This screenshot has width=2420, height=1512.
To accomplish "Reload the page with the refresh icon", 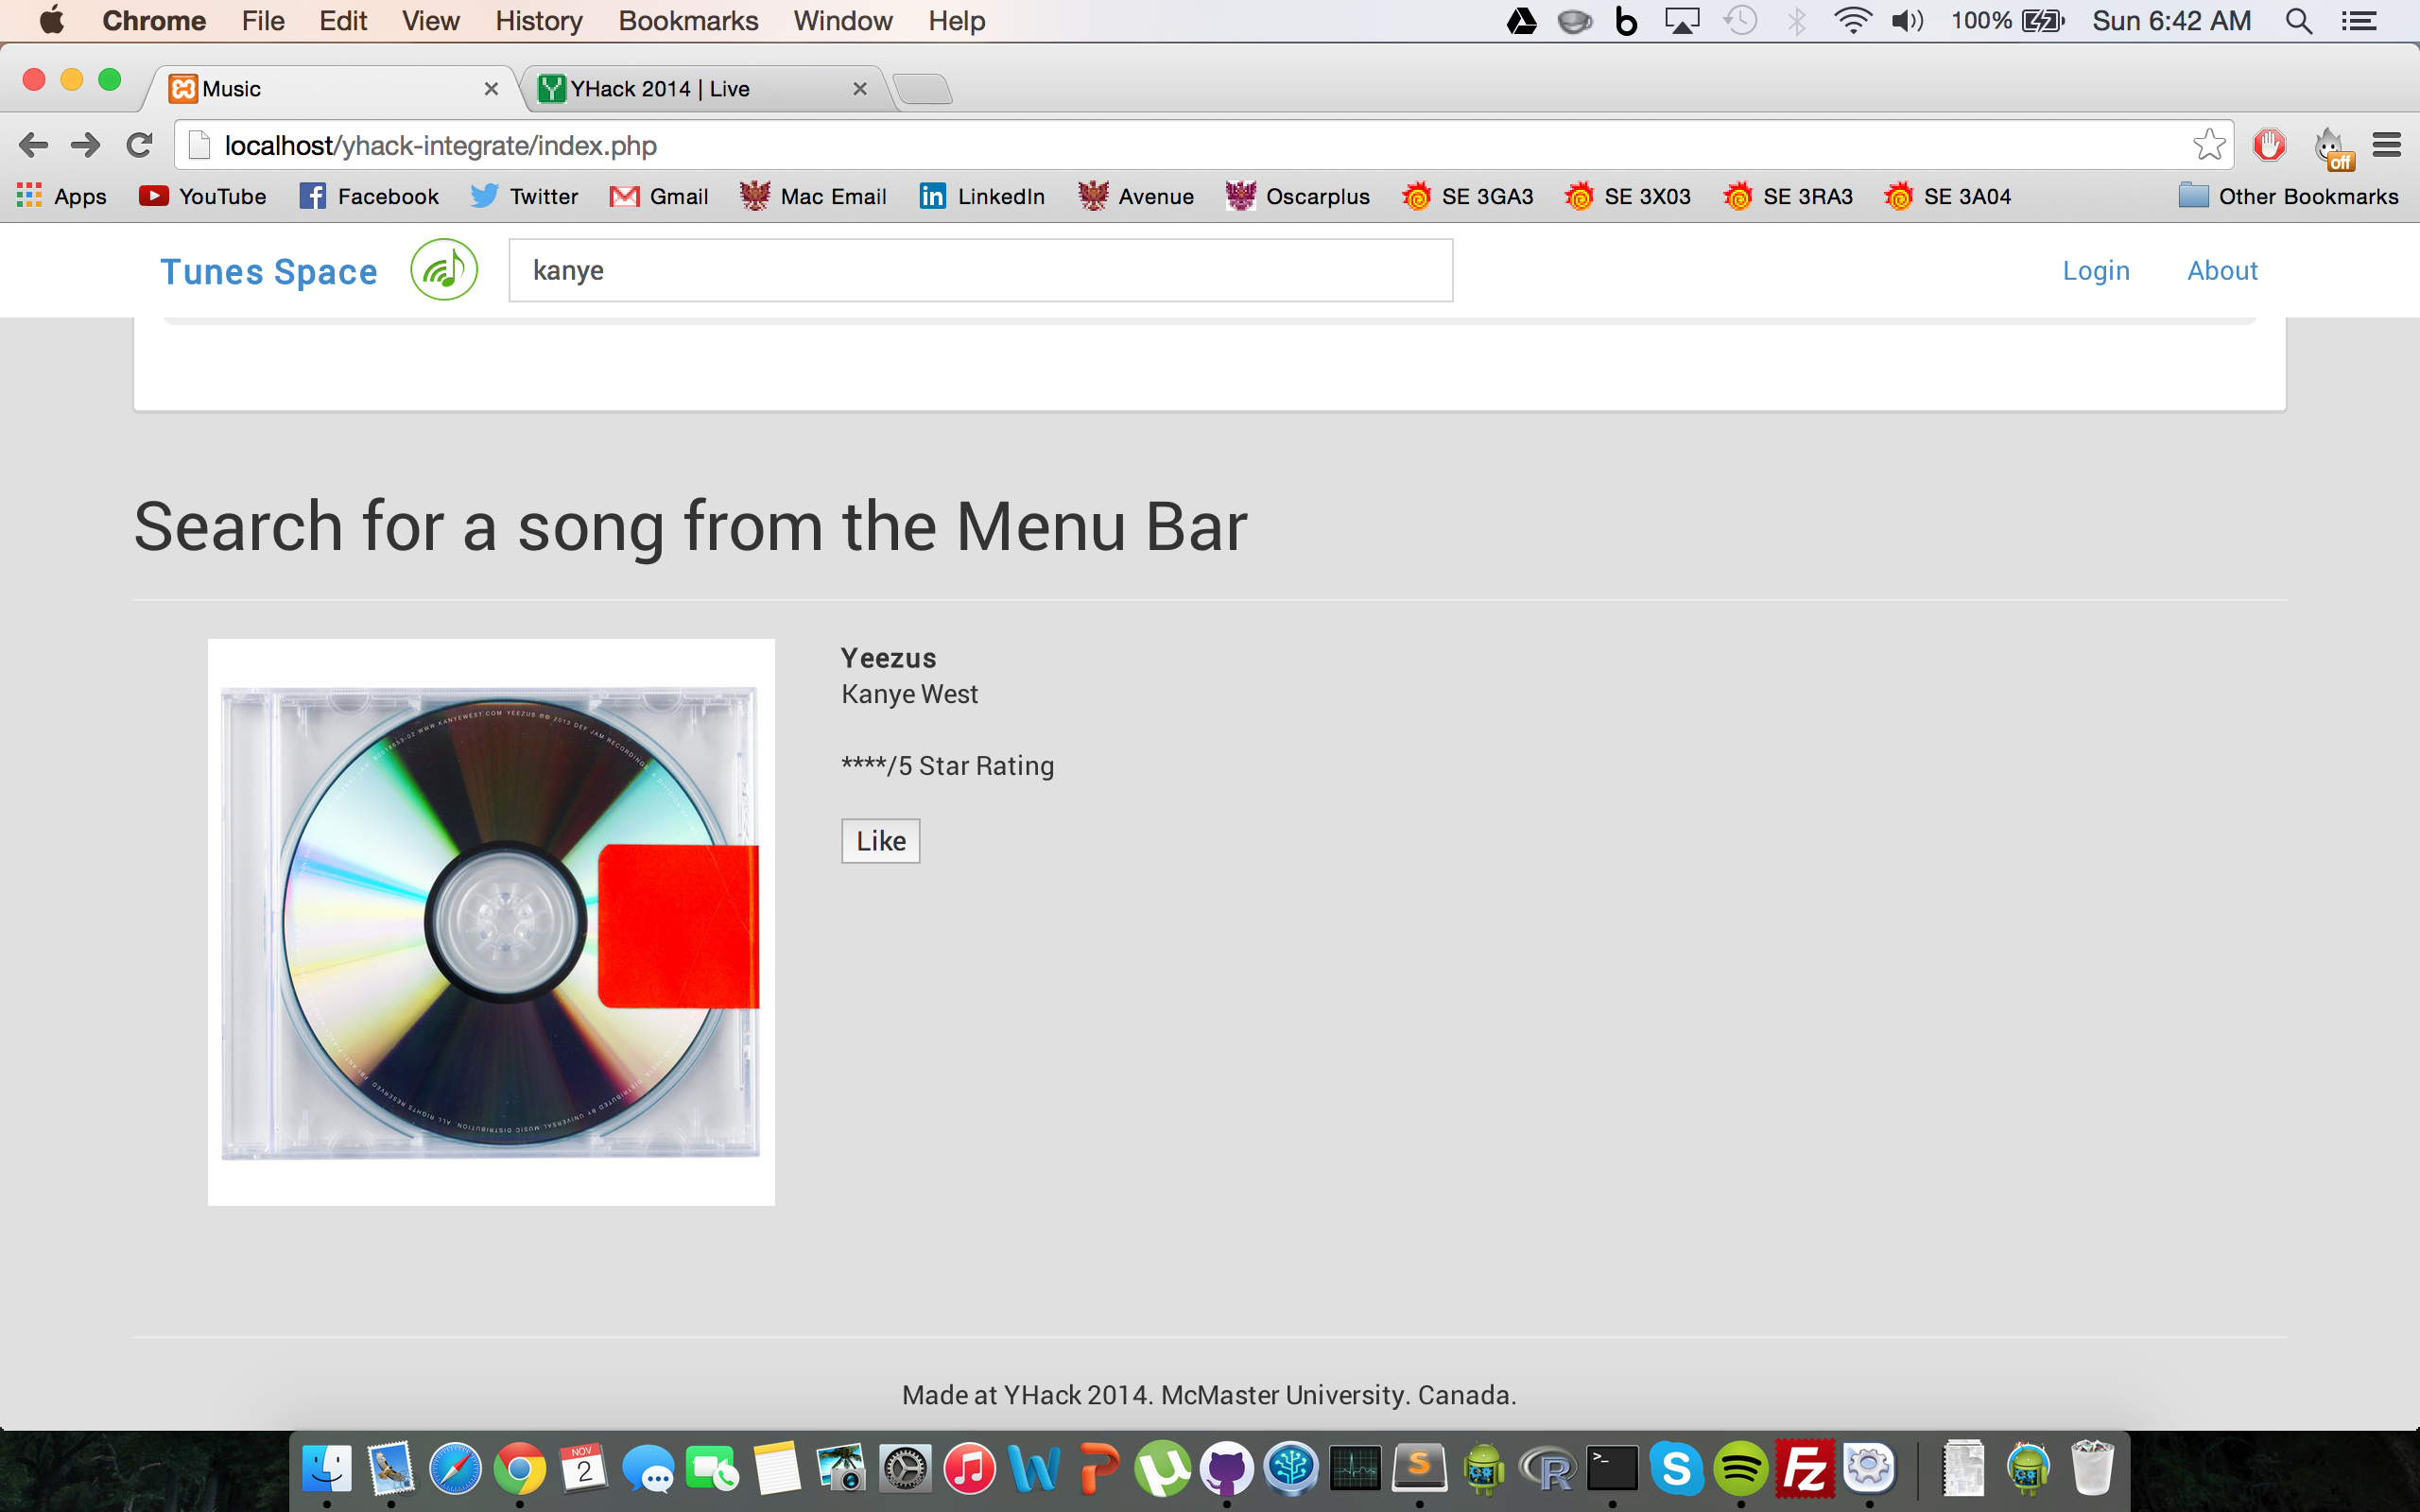I will (x=139, y=146).
